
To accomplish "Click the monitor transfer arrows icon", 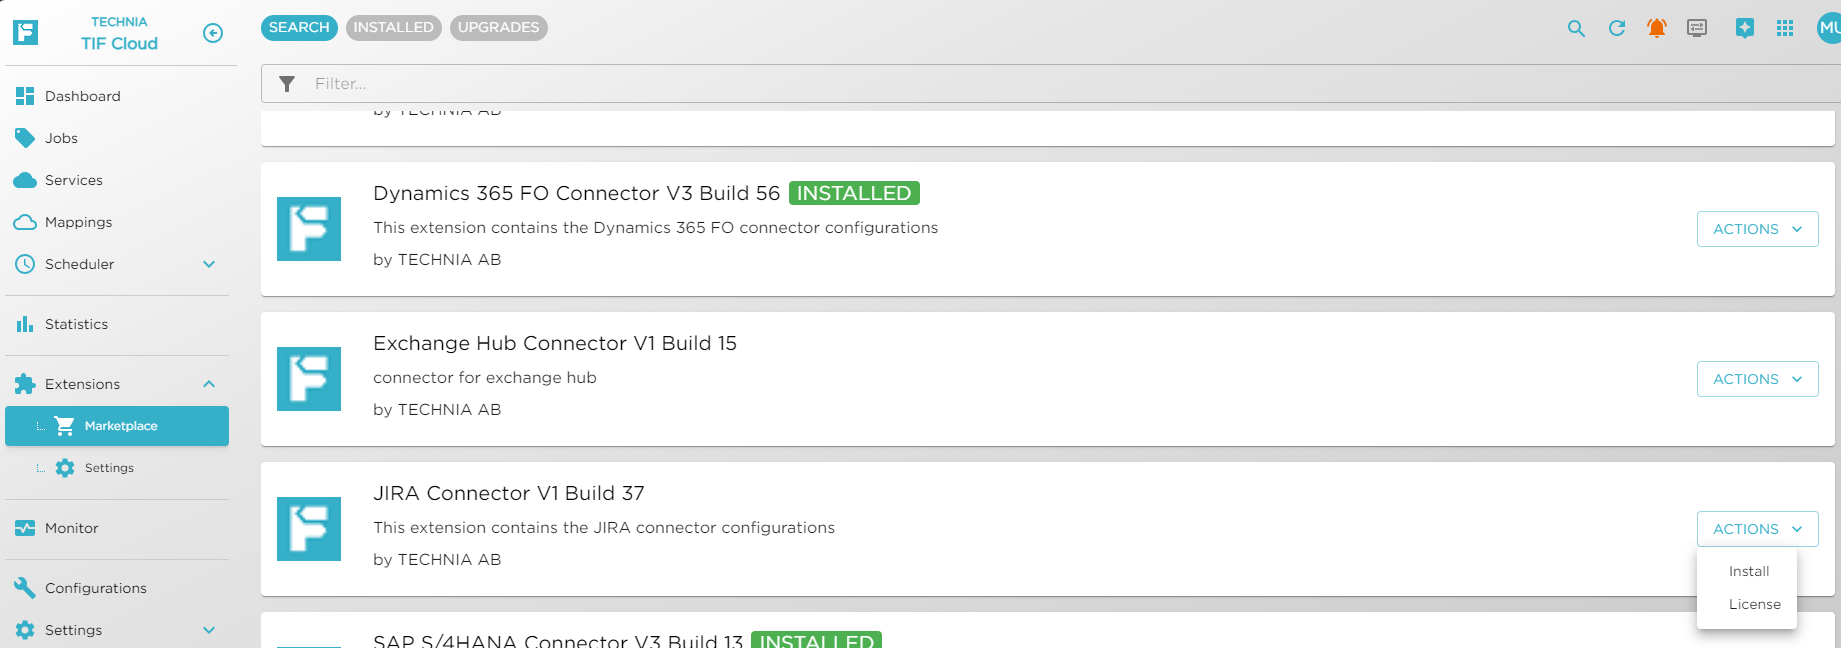I will point(1697,28).
